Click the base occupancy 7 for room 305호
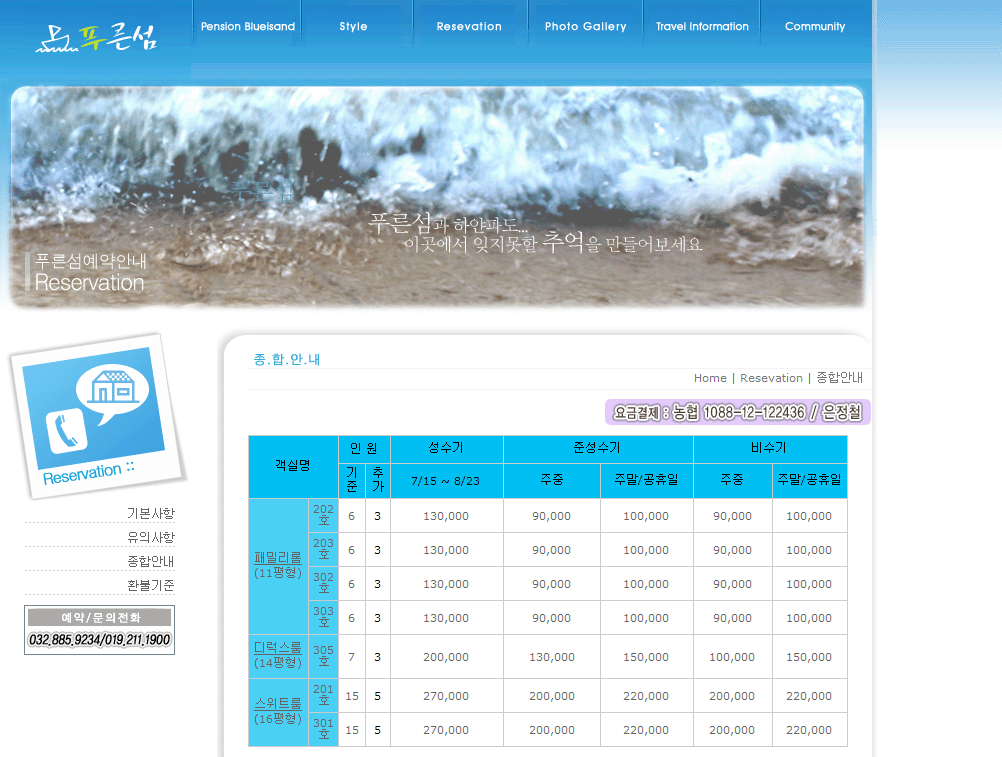 [351, 657]
